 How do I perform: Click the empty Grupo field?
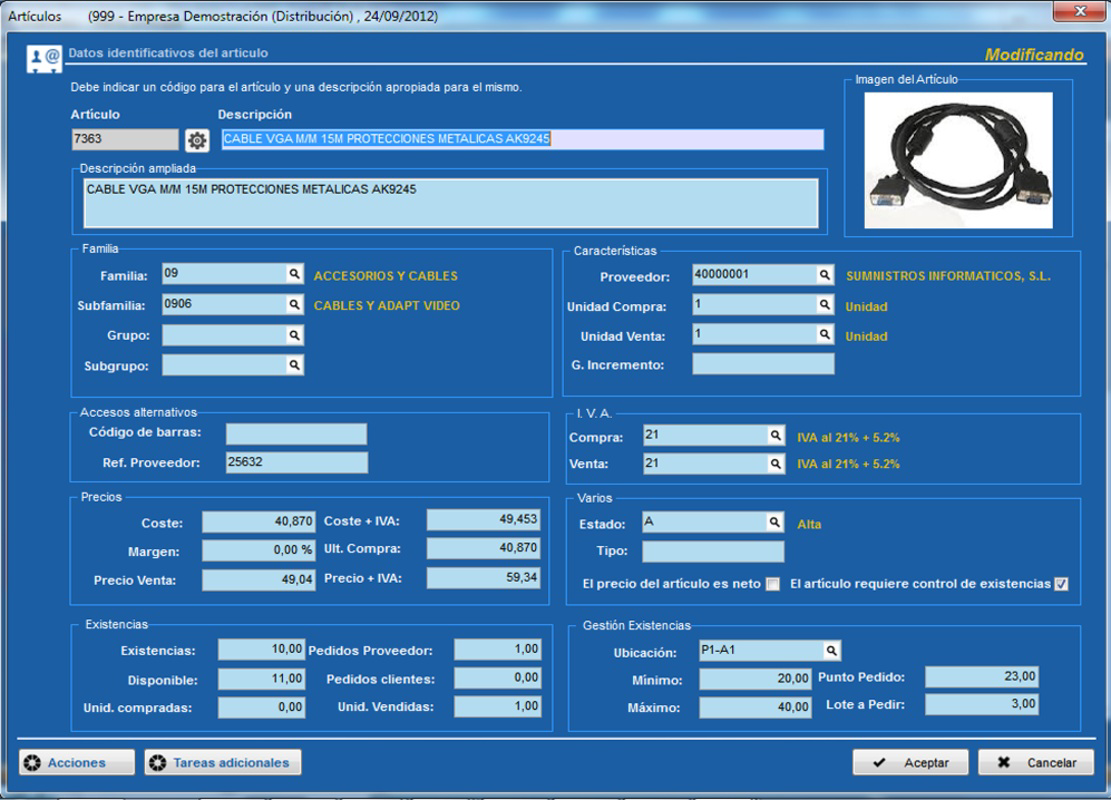pos(224,335)
